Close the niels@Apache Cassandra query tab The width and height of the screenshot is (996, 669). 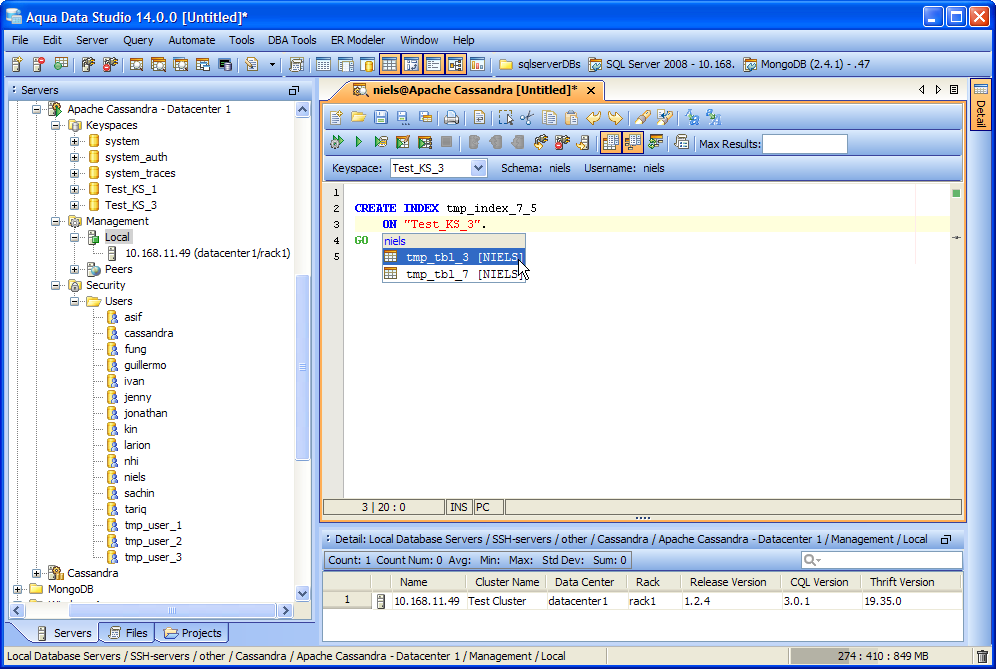(x=591, y=91)
